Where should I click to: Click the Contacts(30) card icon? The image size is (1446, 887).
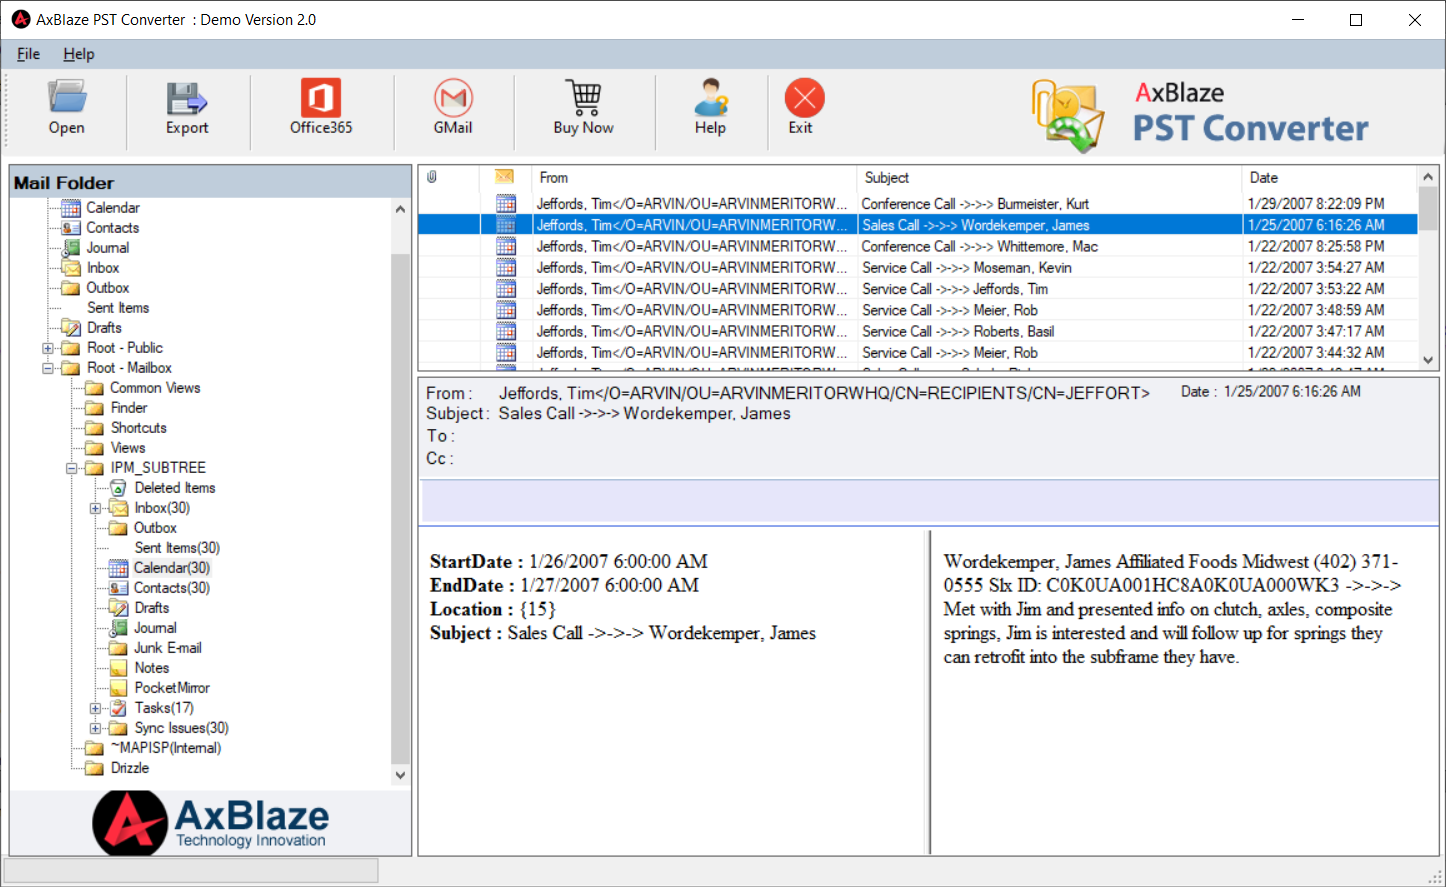(x=118, y=588)
